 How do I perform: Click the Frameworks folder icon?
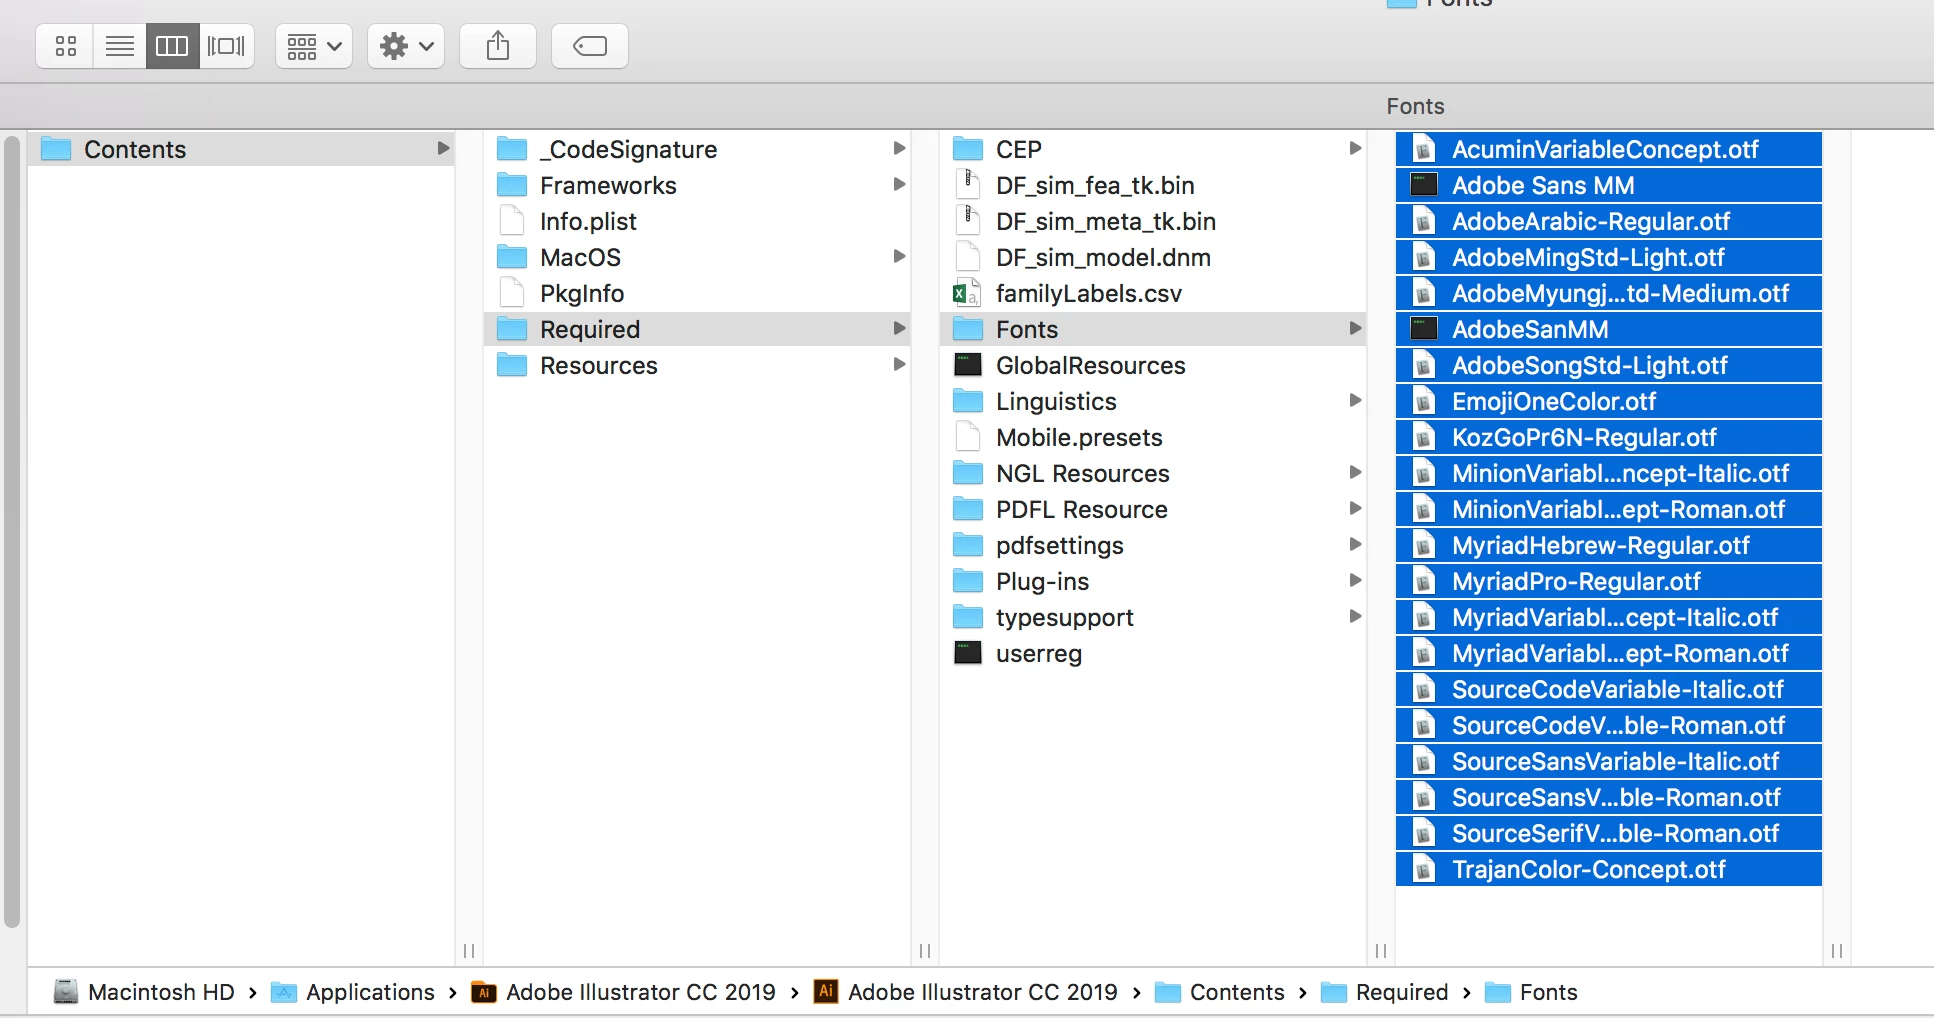tap(512, 185)
